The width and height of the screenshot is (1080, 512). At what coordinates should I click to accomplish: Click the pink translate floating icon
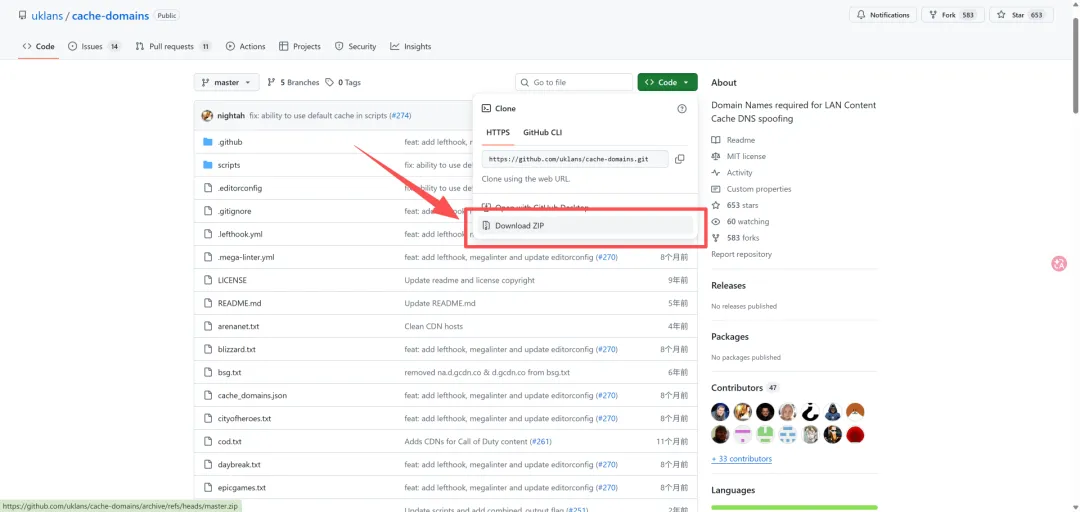1059,263
